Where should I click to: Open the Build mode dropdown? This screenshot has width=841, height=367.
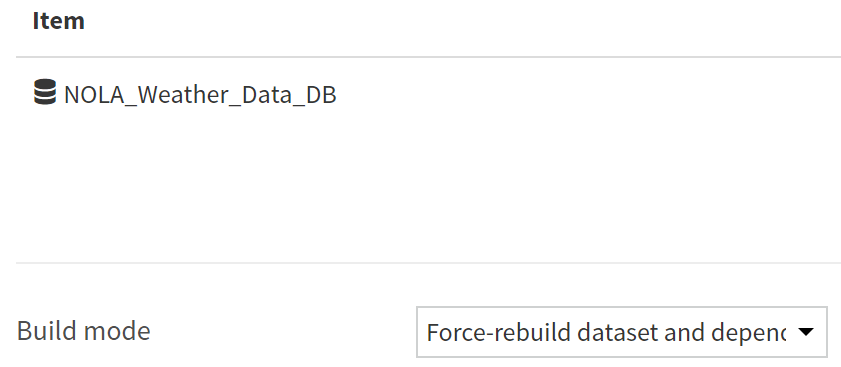coord(622,332)
